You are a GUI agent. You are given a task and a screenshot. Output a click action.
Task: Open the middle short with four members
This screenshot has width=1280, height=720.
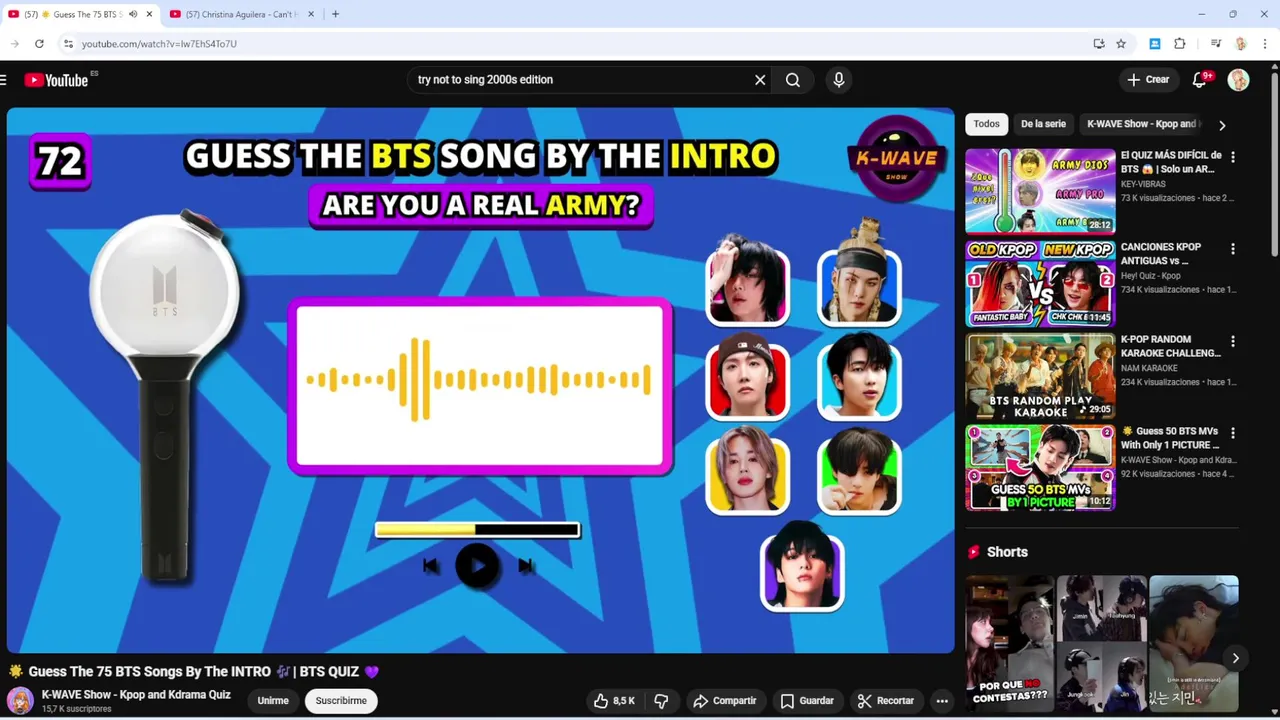coord(1101,644)
